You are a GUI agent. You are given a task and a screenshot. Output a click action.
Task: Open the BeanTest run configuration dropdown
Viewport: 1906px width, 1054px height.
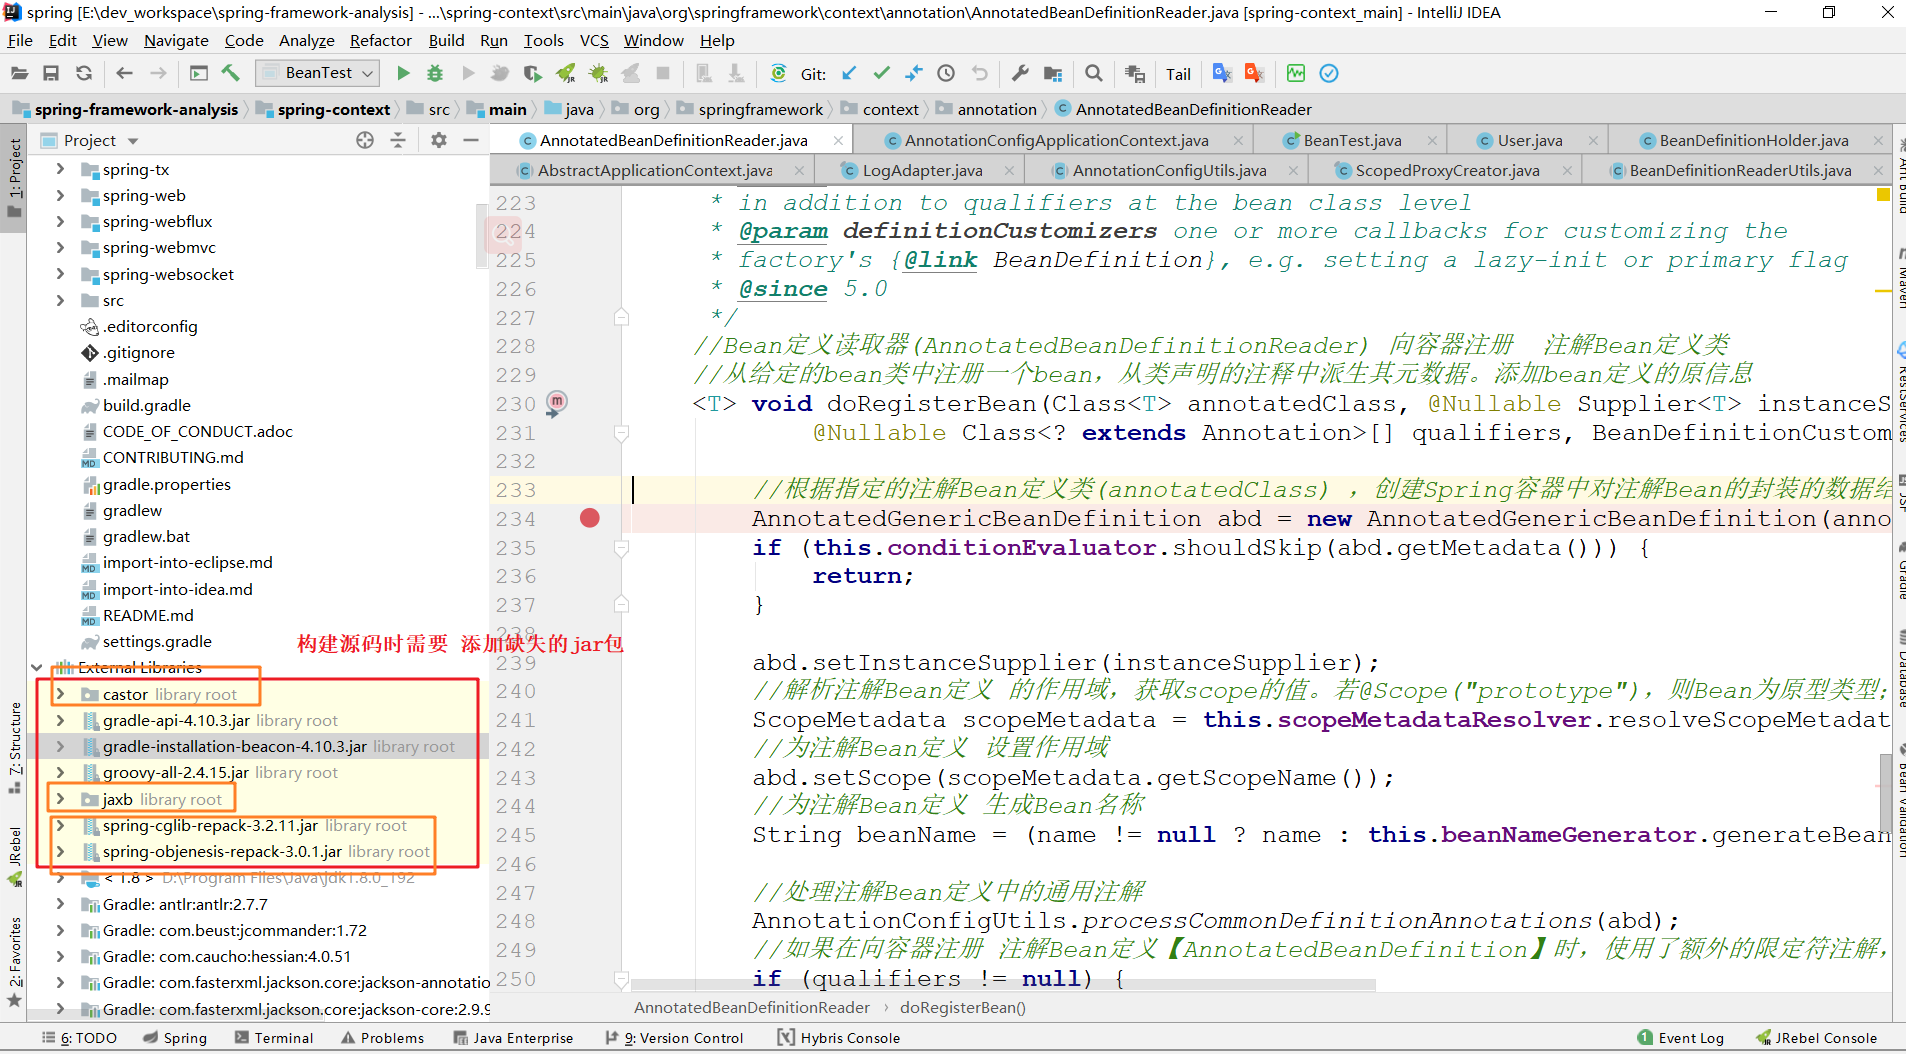[x=317, y=73]
